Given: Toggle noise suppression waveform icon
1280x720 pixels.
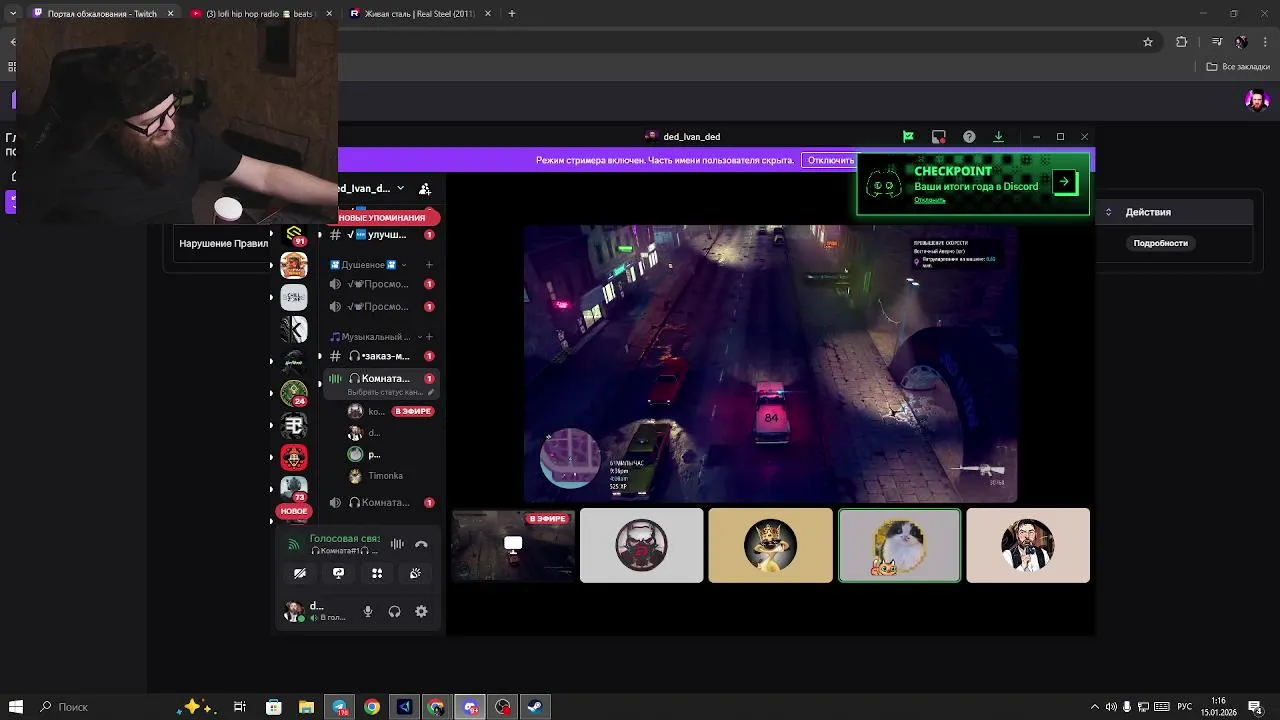Looking at the screenshot, I should coord(397,544).
